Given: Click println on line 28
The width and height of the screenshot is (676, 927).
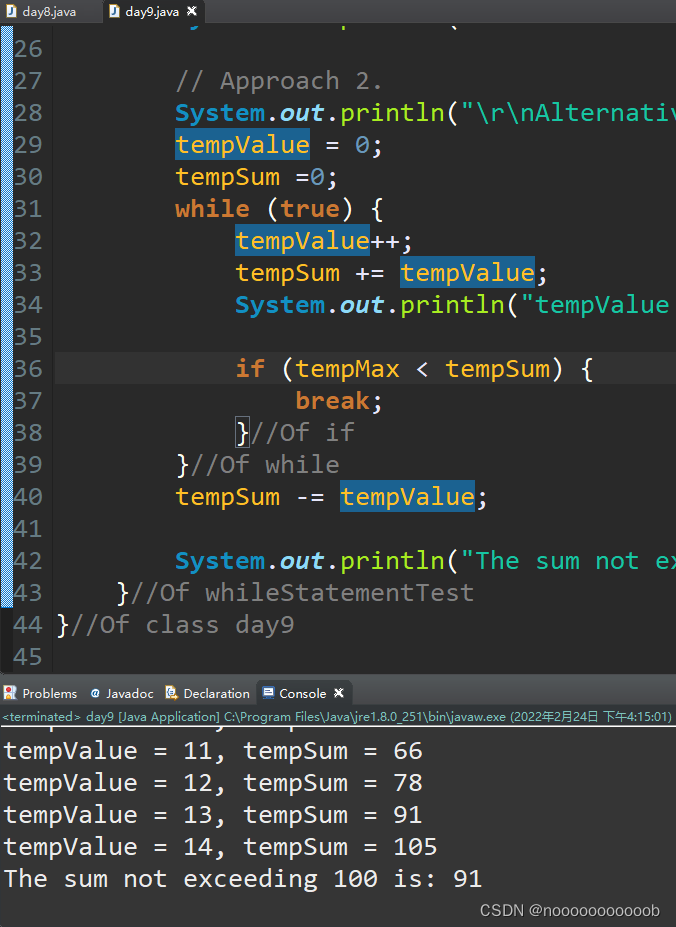Looking at the screenshot, I should (x=392, y=113).
